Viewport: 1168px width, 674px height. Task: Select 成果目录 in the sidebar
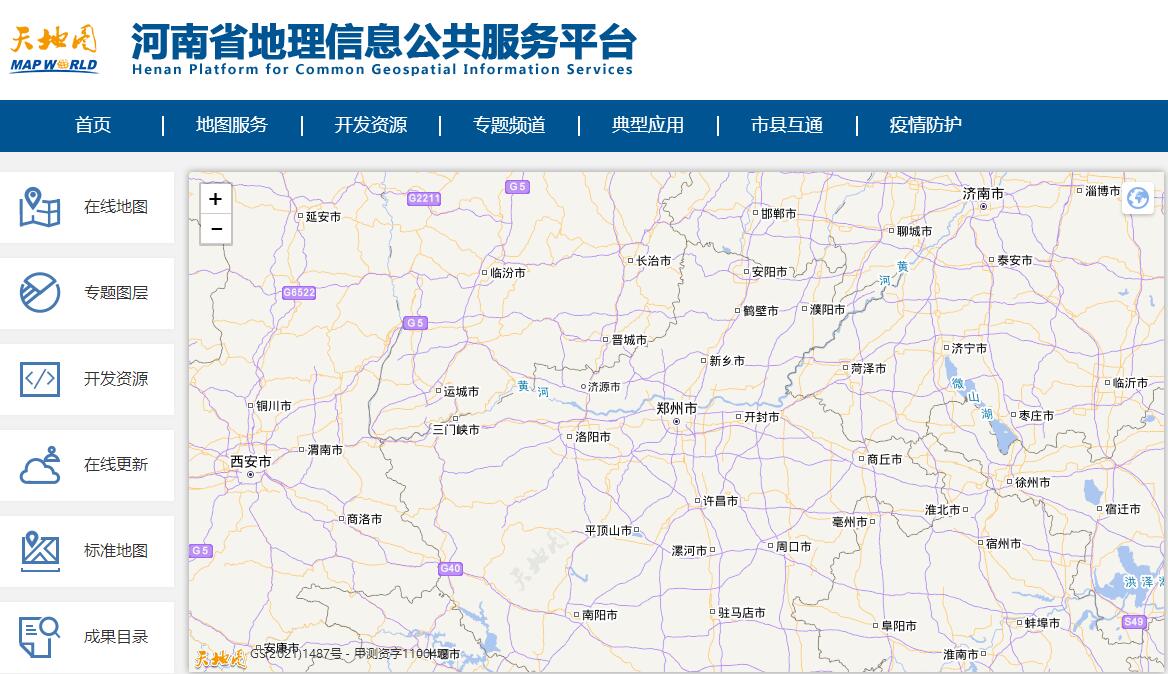(x=87, y=637)
